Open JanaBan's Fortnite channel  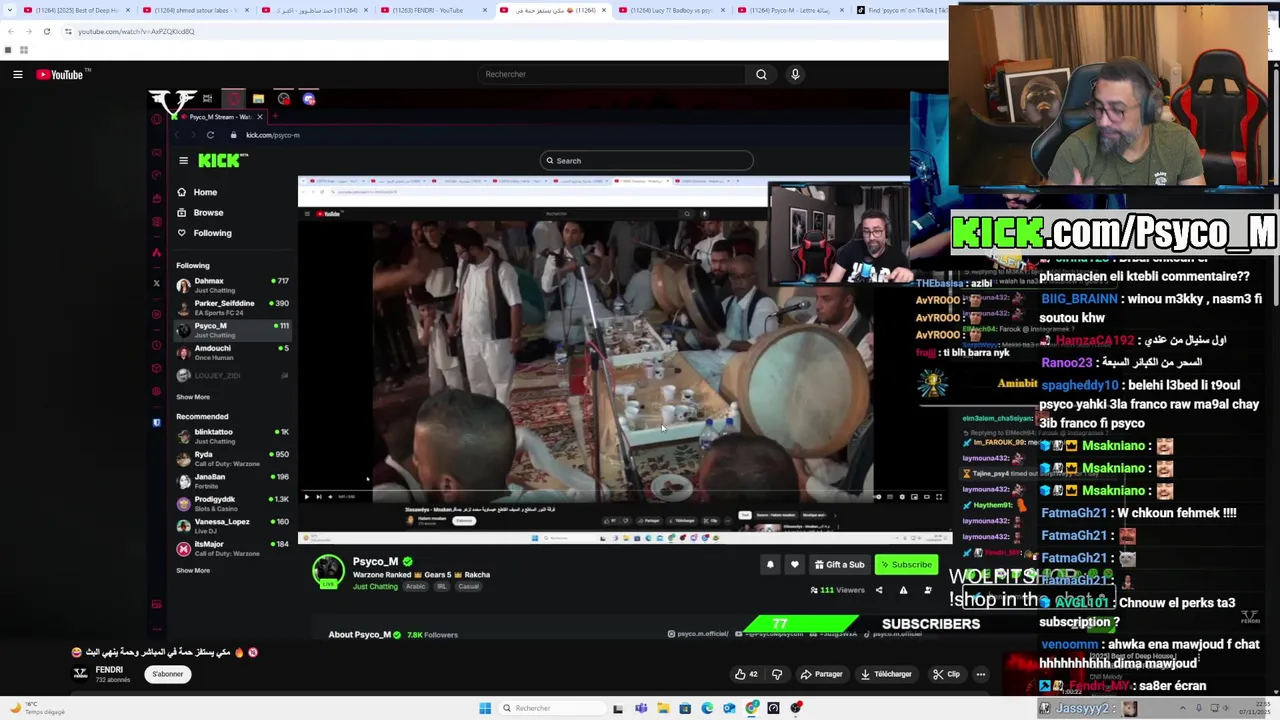click(x=232, y=481)
